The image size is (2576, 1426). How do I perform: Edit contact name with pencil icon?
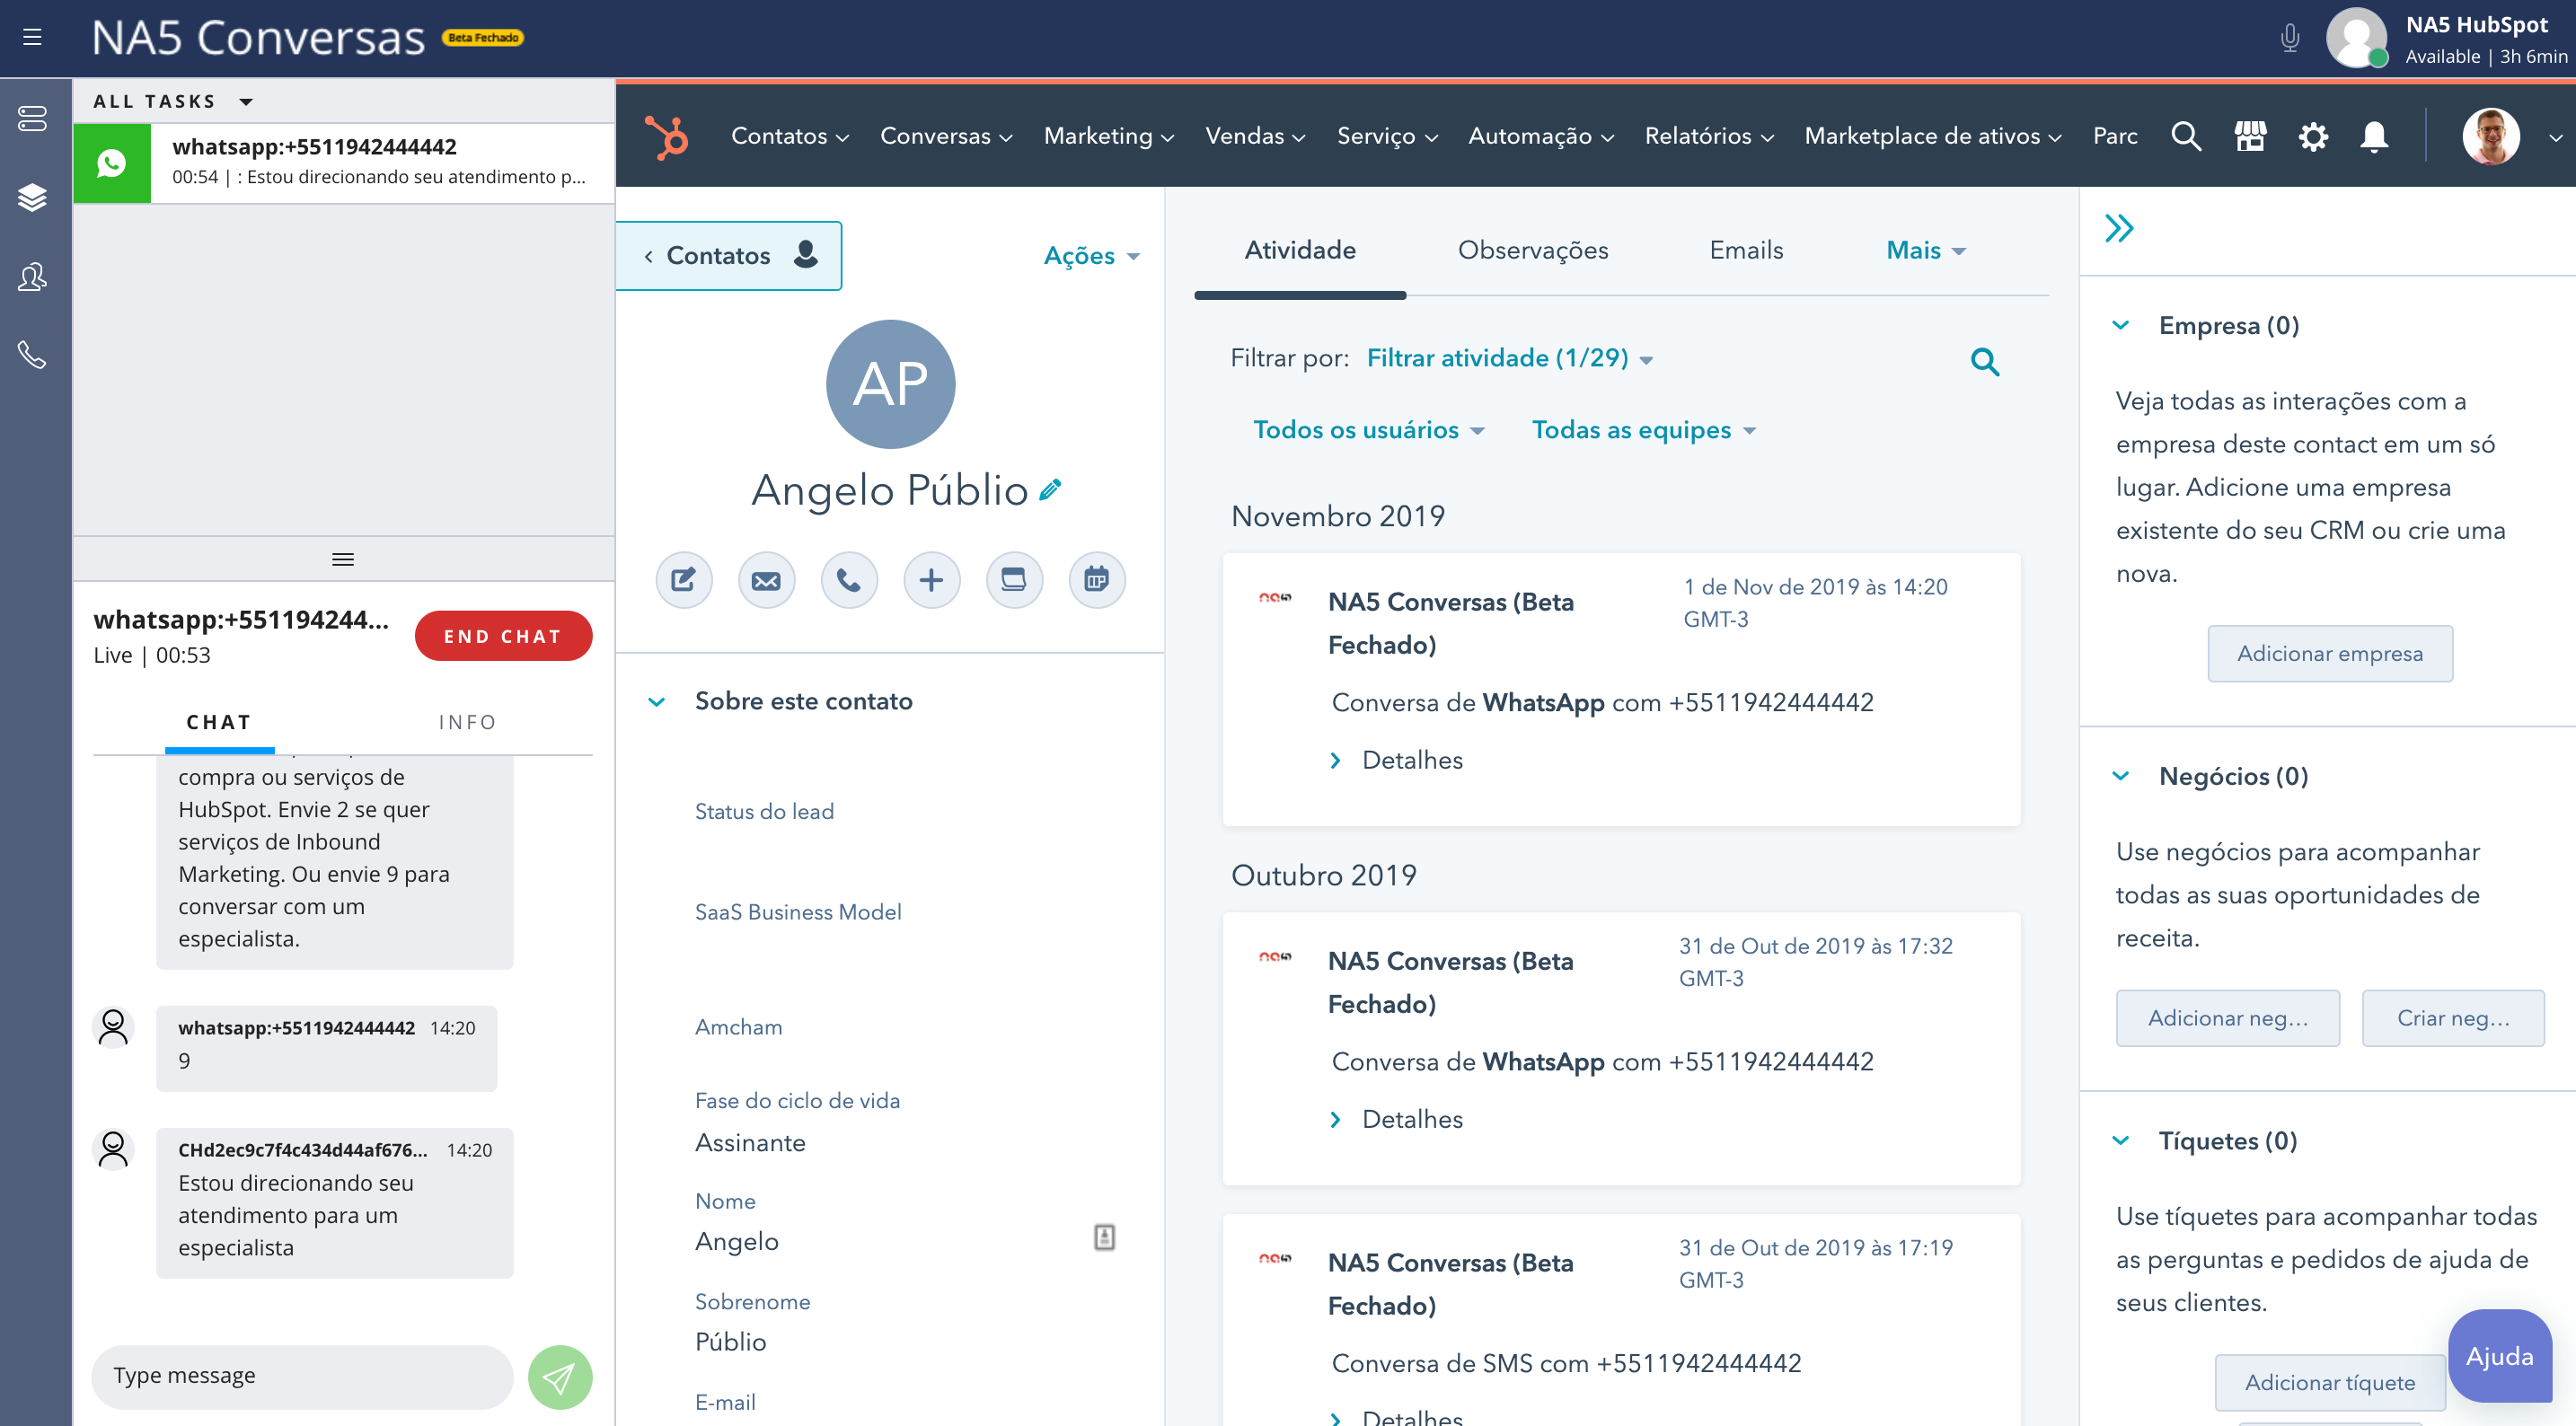(1050, 490)
